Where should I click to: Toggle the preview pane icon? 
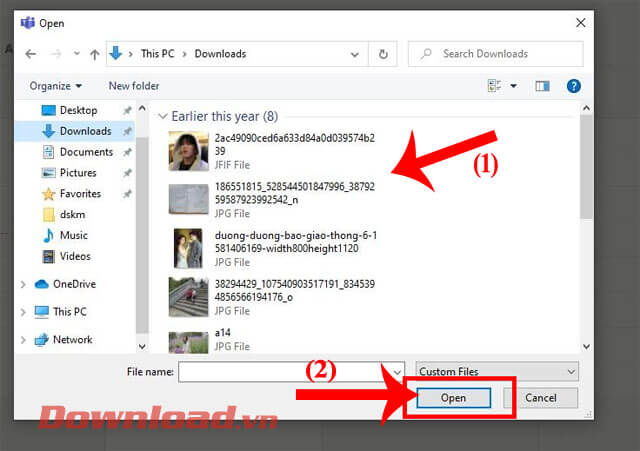coord(543,87)
